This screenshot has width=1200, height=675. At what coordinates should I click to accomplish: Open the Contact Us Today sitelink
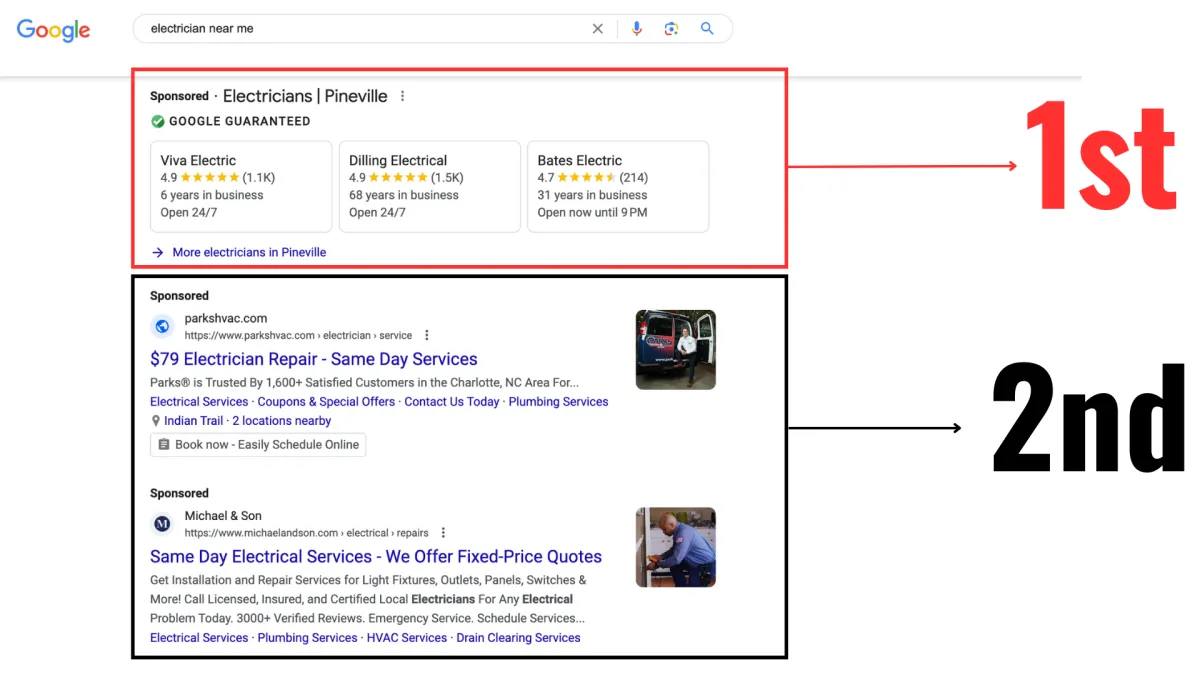tap(451, 402)
